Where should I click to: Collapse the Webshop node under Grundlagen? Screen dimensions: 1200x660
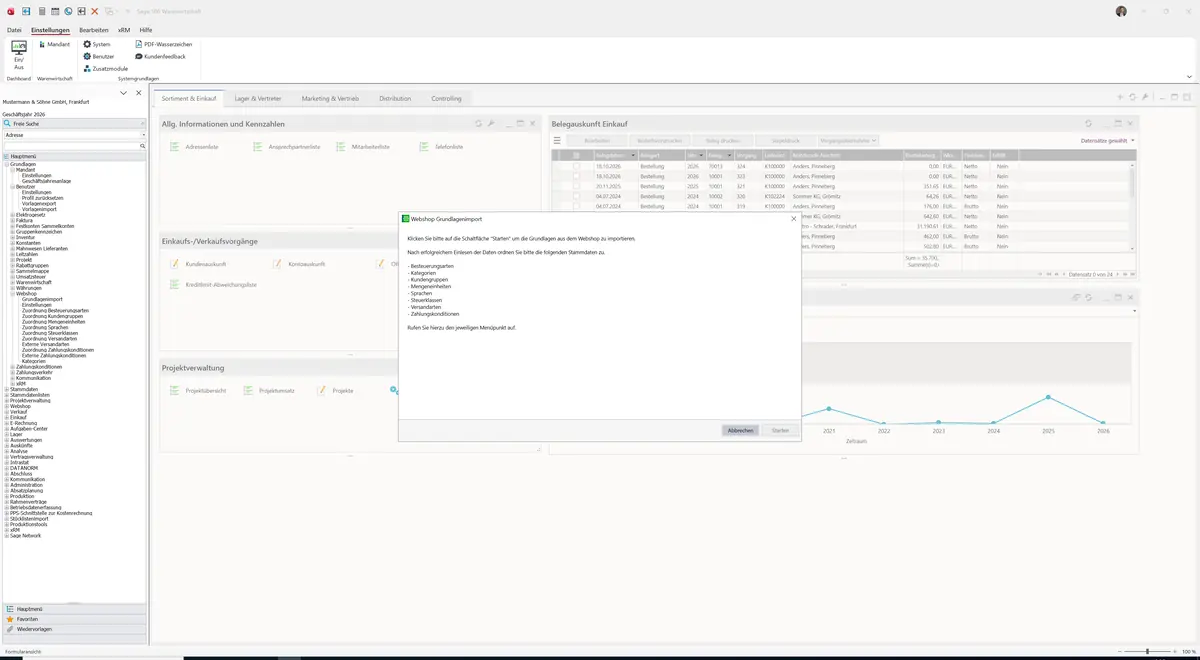pos(13,293)
